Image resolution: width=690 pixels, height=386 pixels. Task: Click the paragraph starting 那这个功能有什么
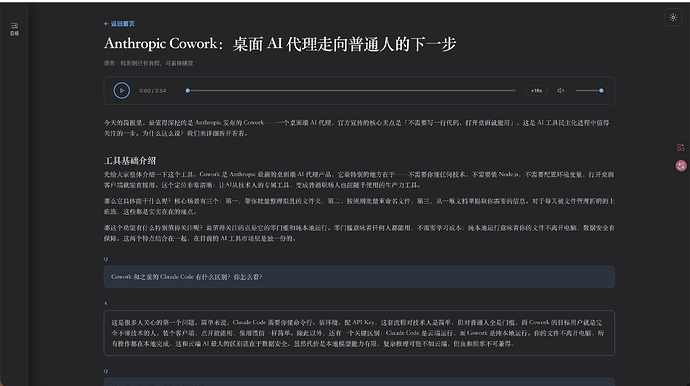(x=359, y=233)
